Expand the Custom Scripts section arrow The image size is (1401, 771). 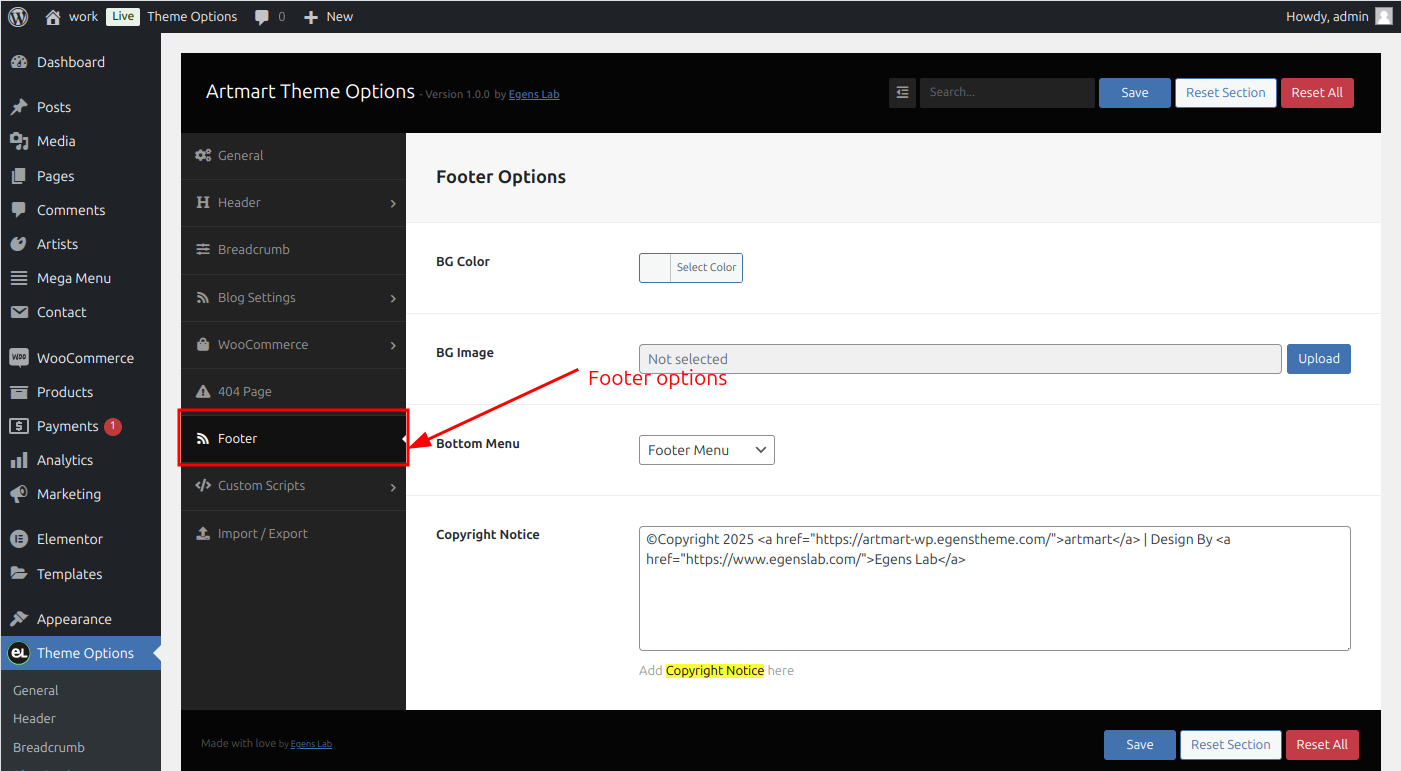click(x=393, y=487)
